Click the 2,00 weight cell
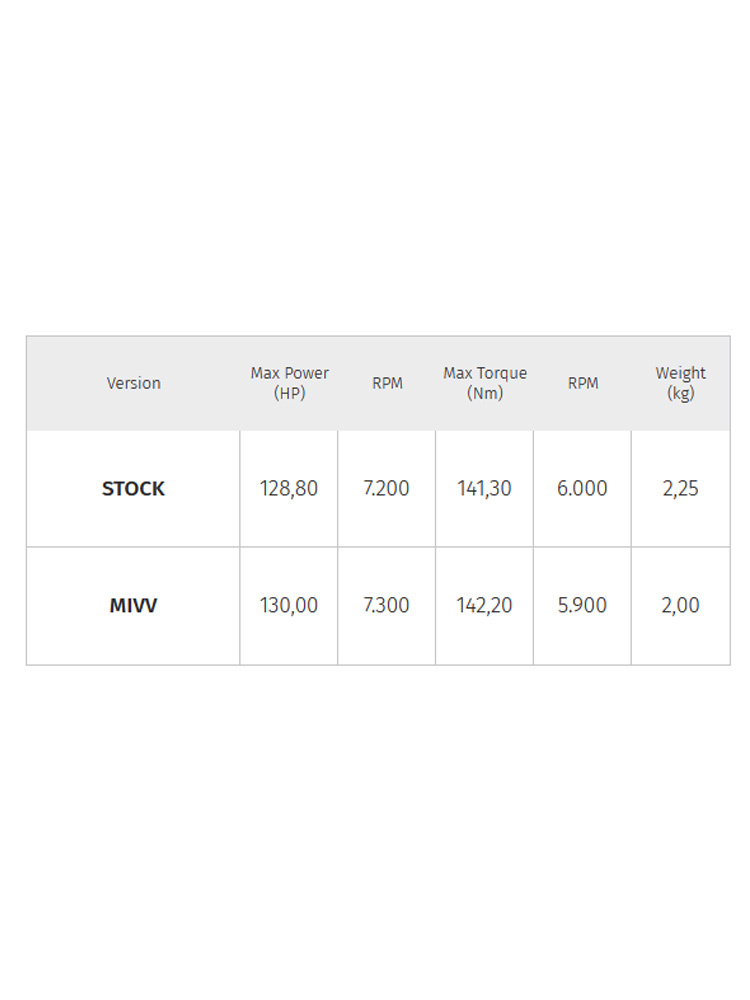The height and width of the screenshot is (1000, 750). [680, 606]
